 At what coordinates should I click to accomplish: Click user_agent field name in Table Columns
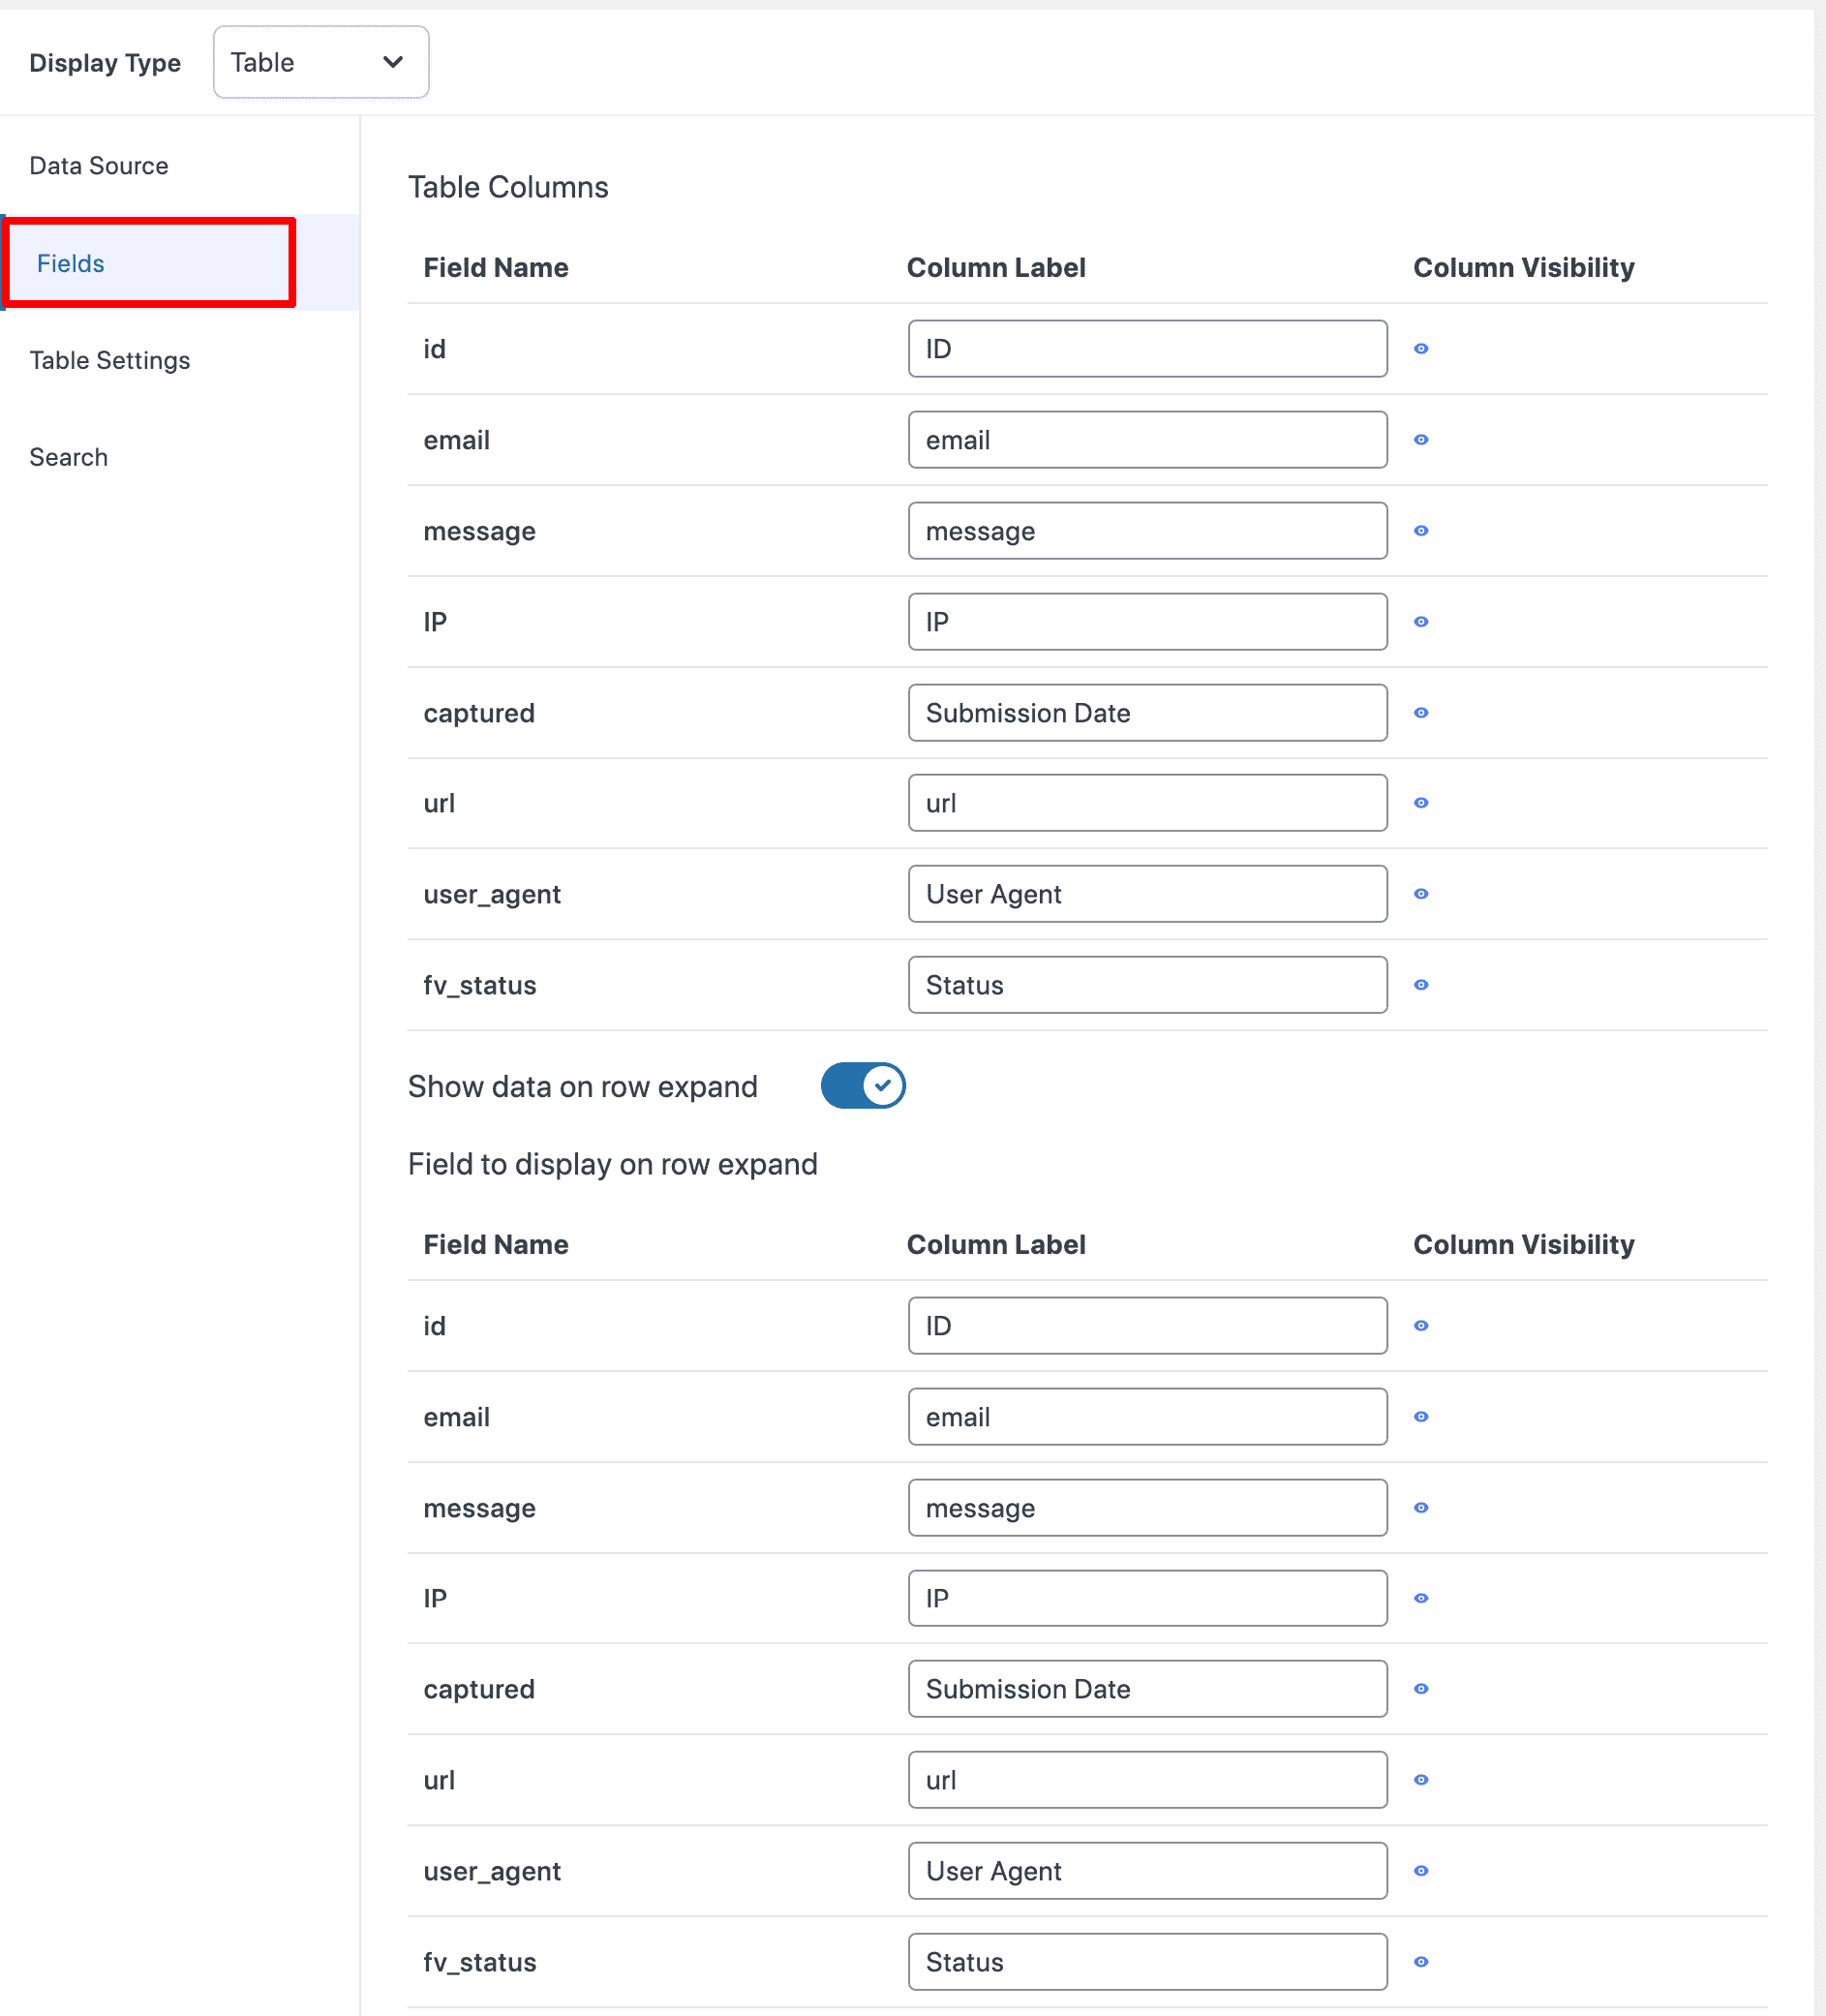pos(492,894)
